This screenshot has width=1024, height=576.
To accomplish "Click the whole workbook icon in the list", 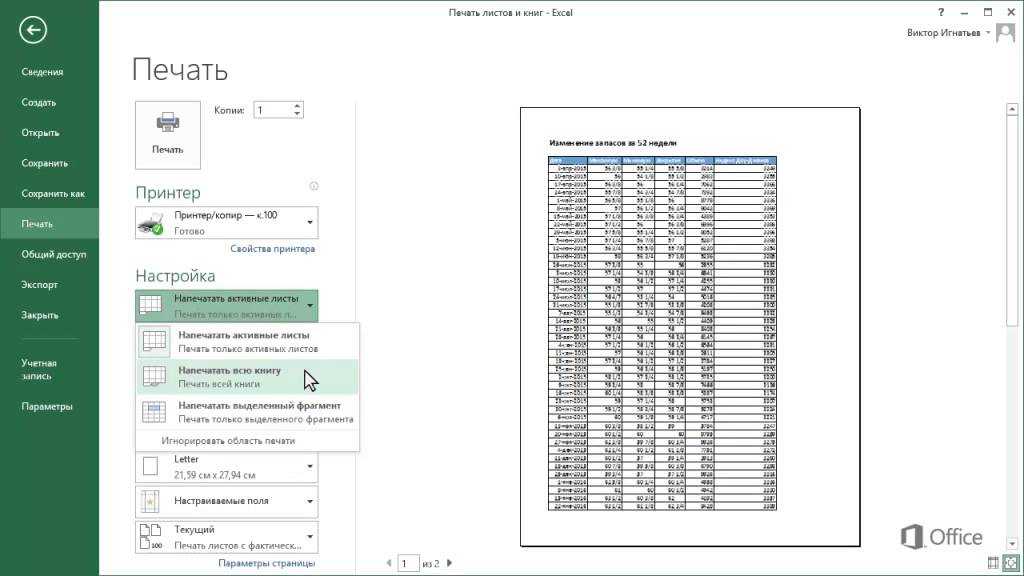I will (x=155, y=377).
